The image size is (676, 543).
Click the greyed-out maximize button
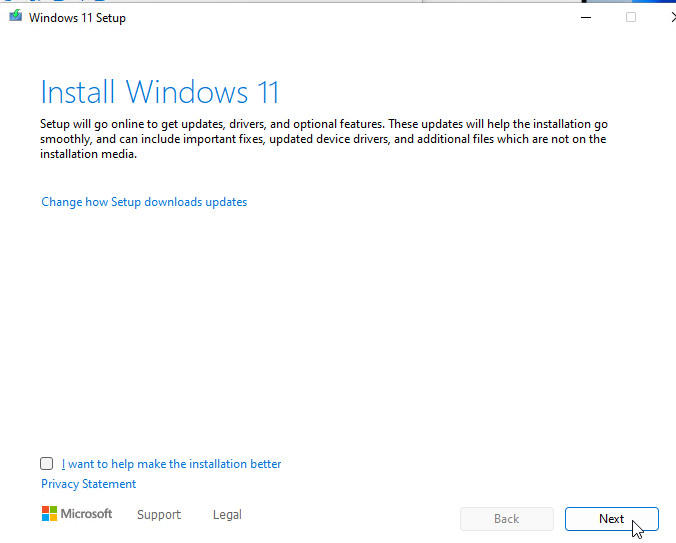click(x=631, y=17)
